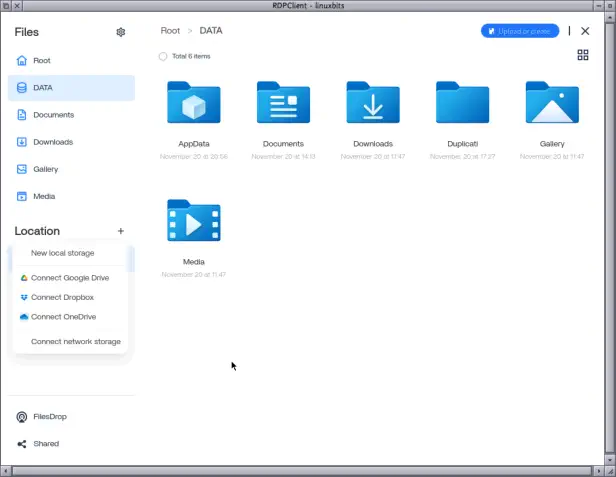Open the Gallery folder in the file grid
This screenshot has height=477, width=616.
click(x=552, y=103)
